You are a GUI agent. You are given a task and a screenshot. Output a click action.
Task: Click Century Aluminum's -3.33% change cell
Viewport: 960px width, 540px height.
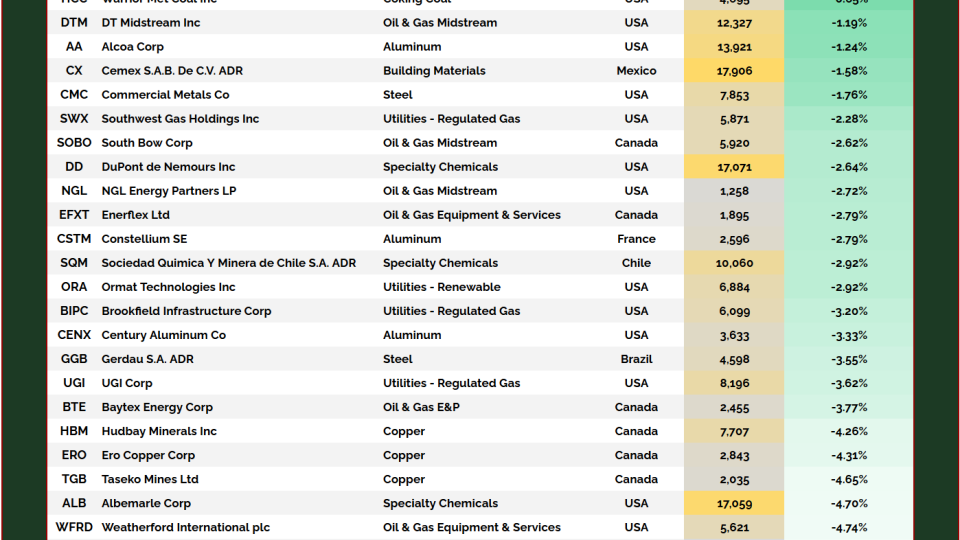(x=848, y=335)
